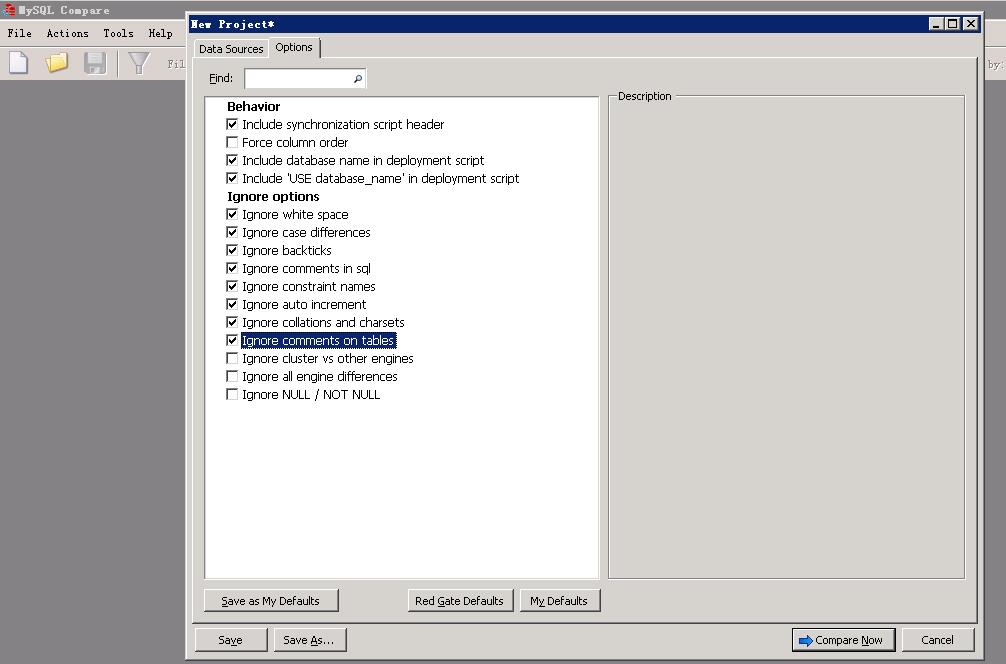Click the Save floppy disk toolbar icon
The image size is (1006, 664).
[x=95, y=63]
